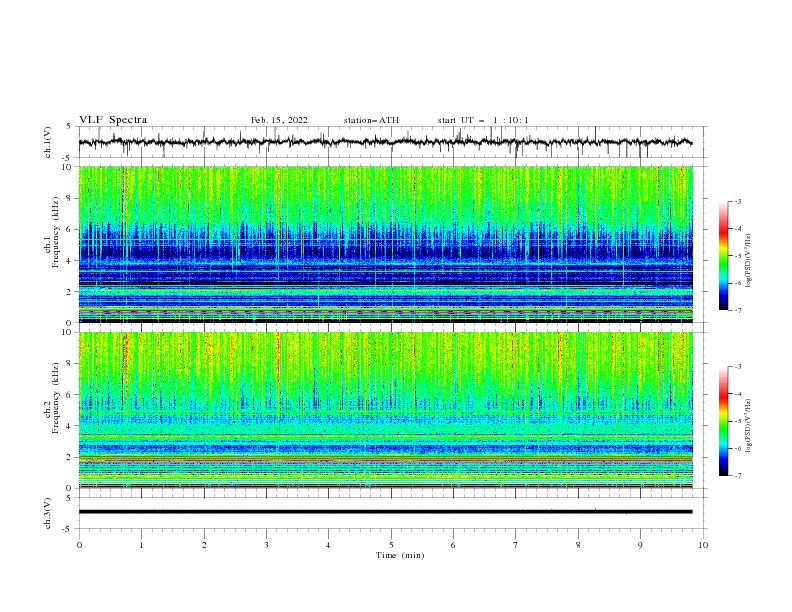Click the ch.1 voltage waveform trace

point(385,142)
